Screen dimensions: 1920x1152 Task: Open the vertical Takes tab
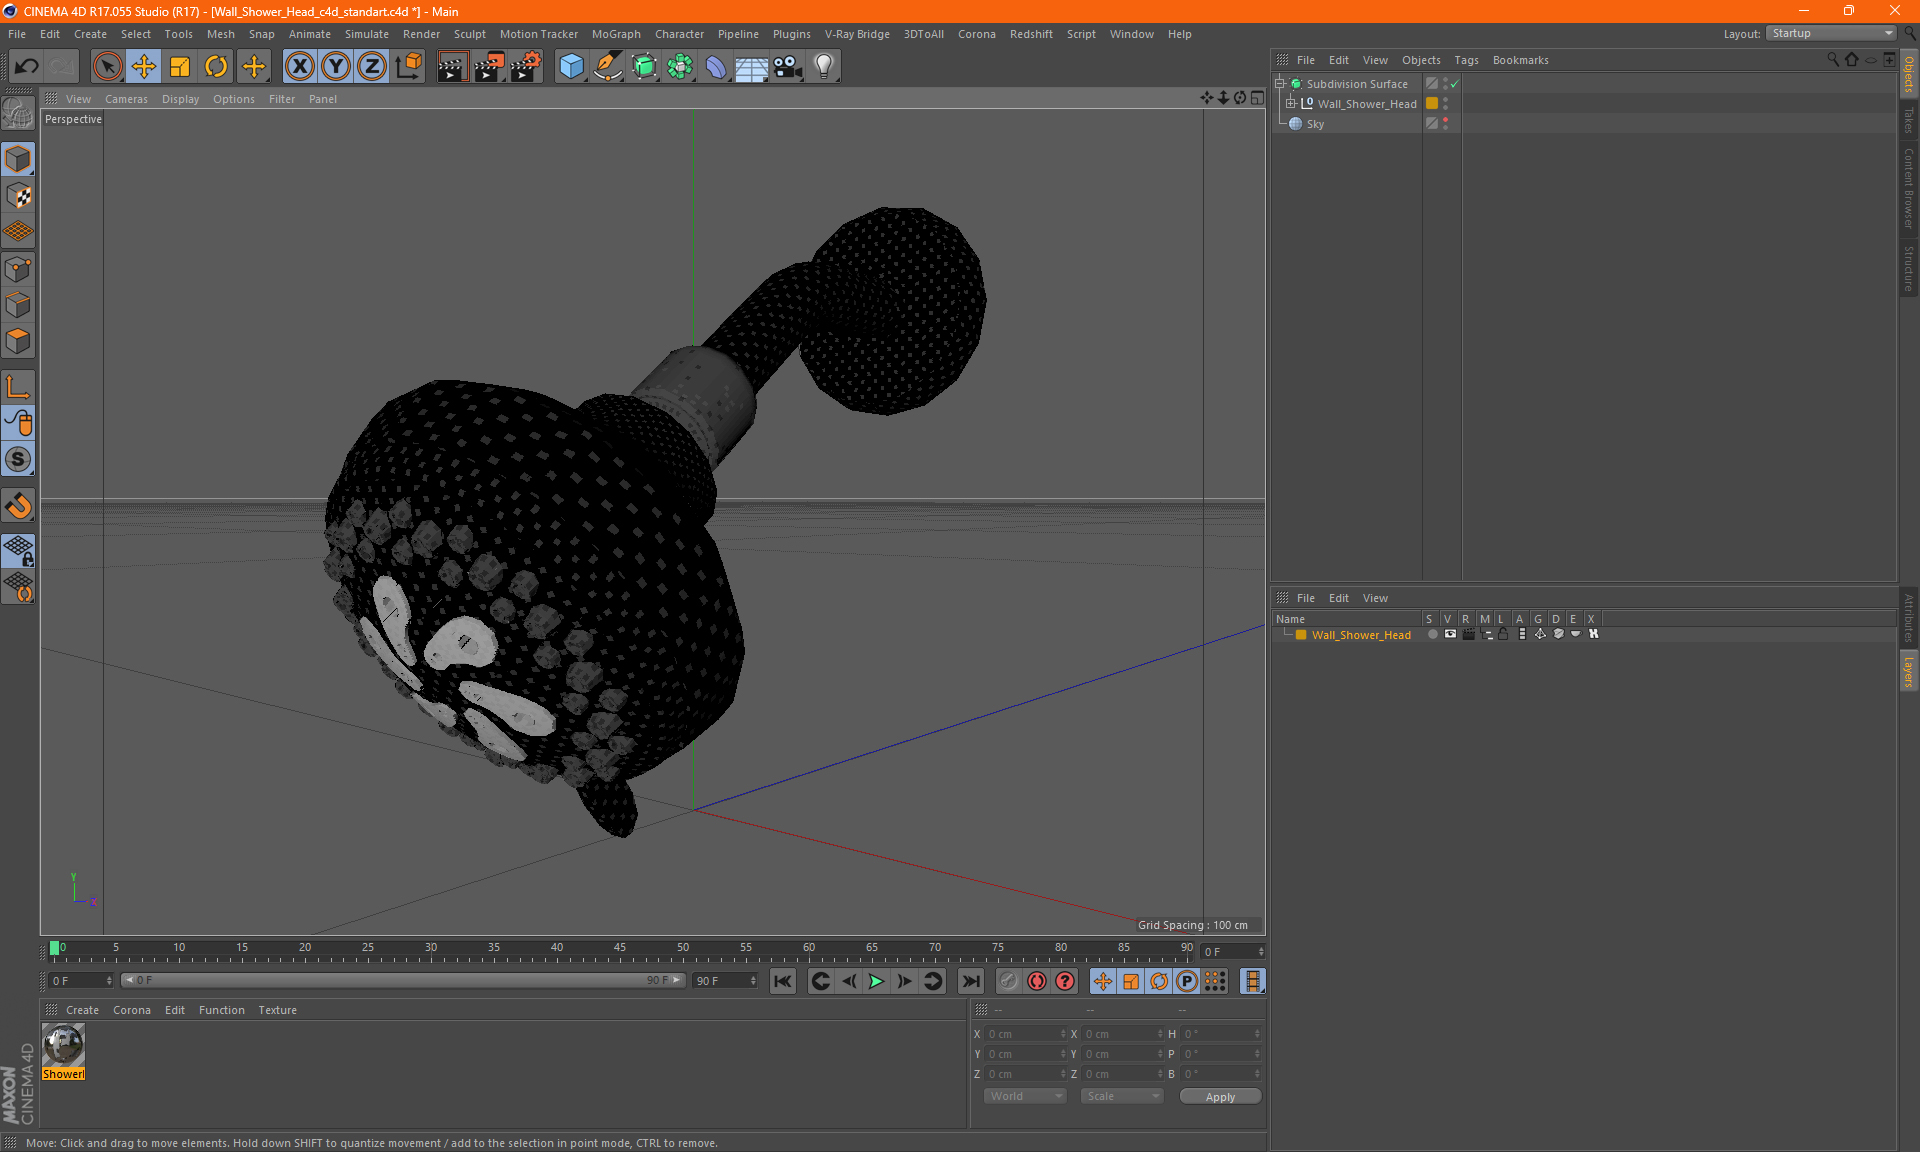click(x=1909, y=120)
